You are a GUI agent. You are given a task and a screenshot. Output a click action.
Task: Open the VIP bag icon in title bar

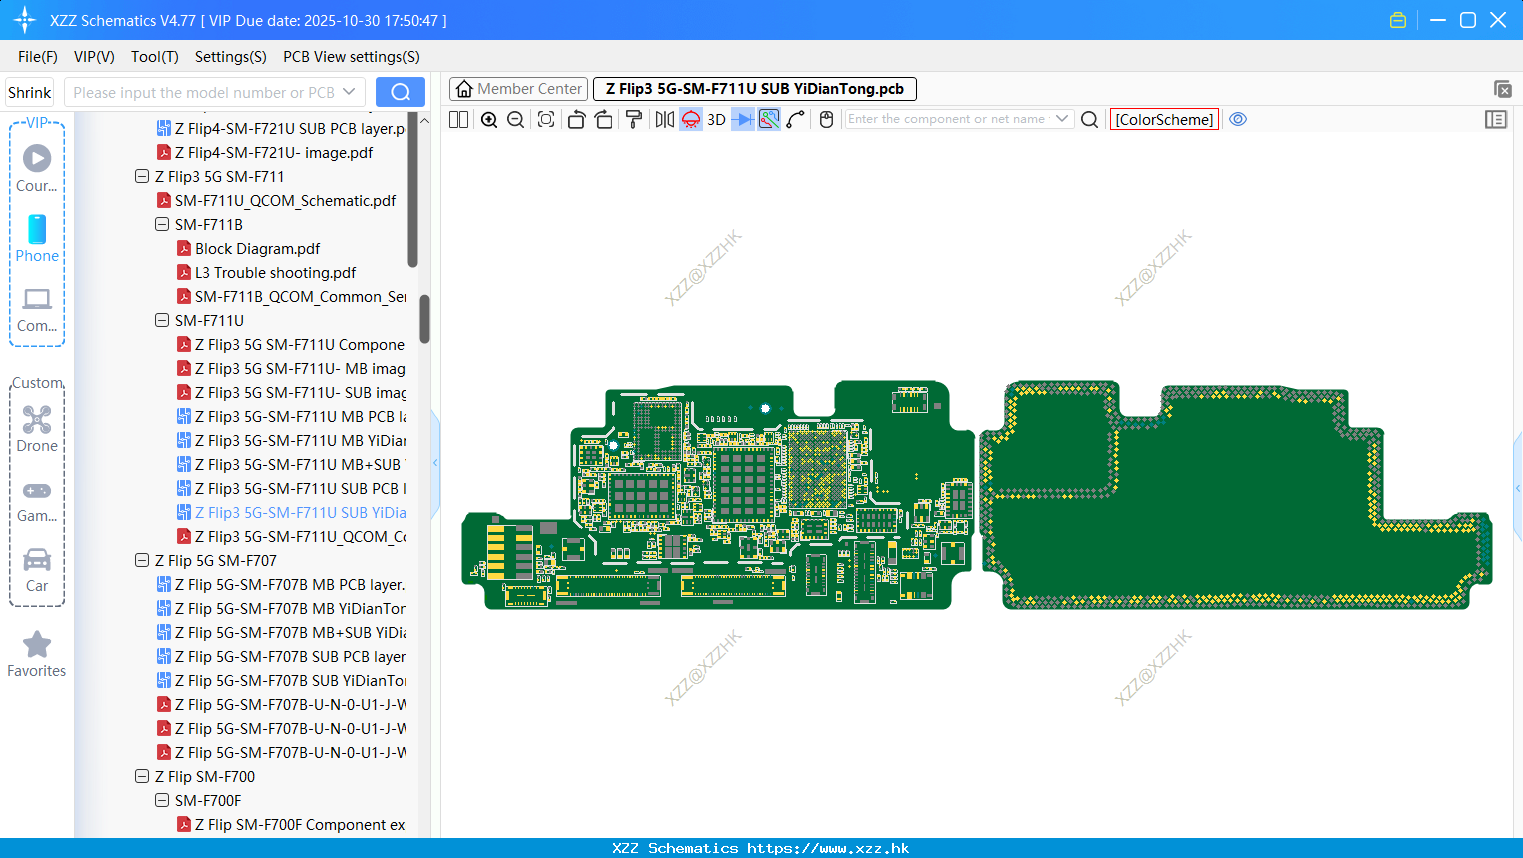pos(1398,20)
